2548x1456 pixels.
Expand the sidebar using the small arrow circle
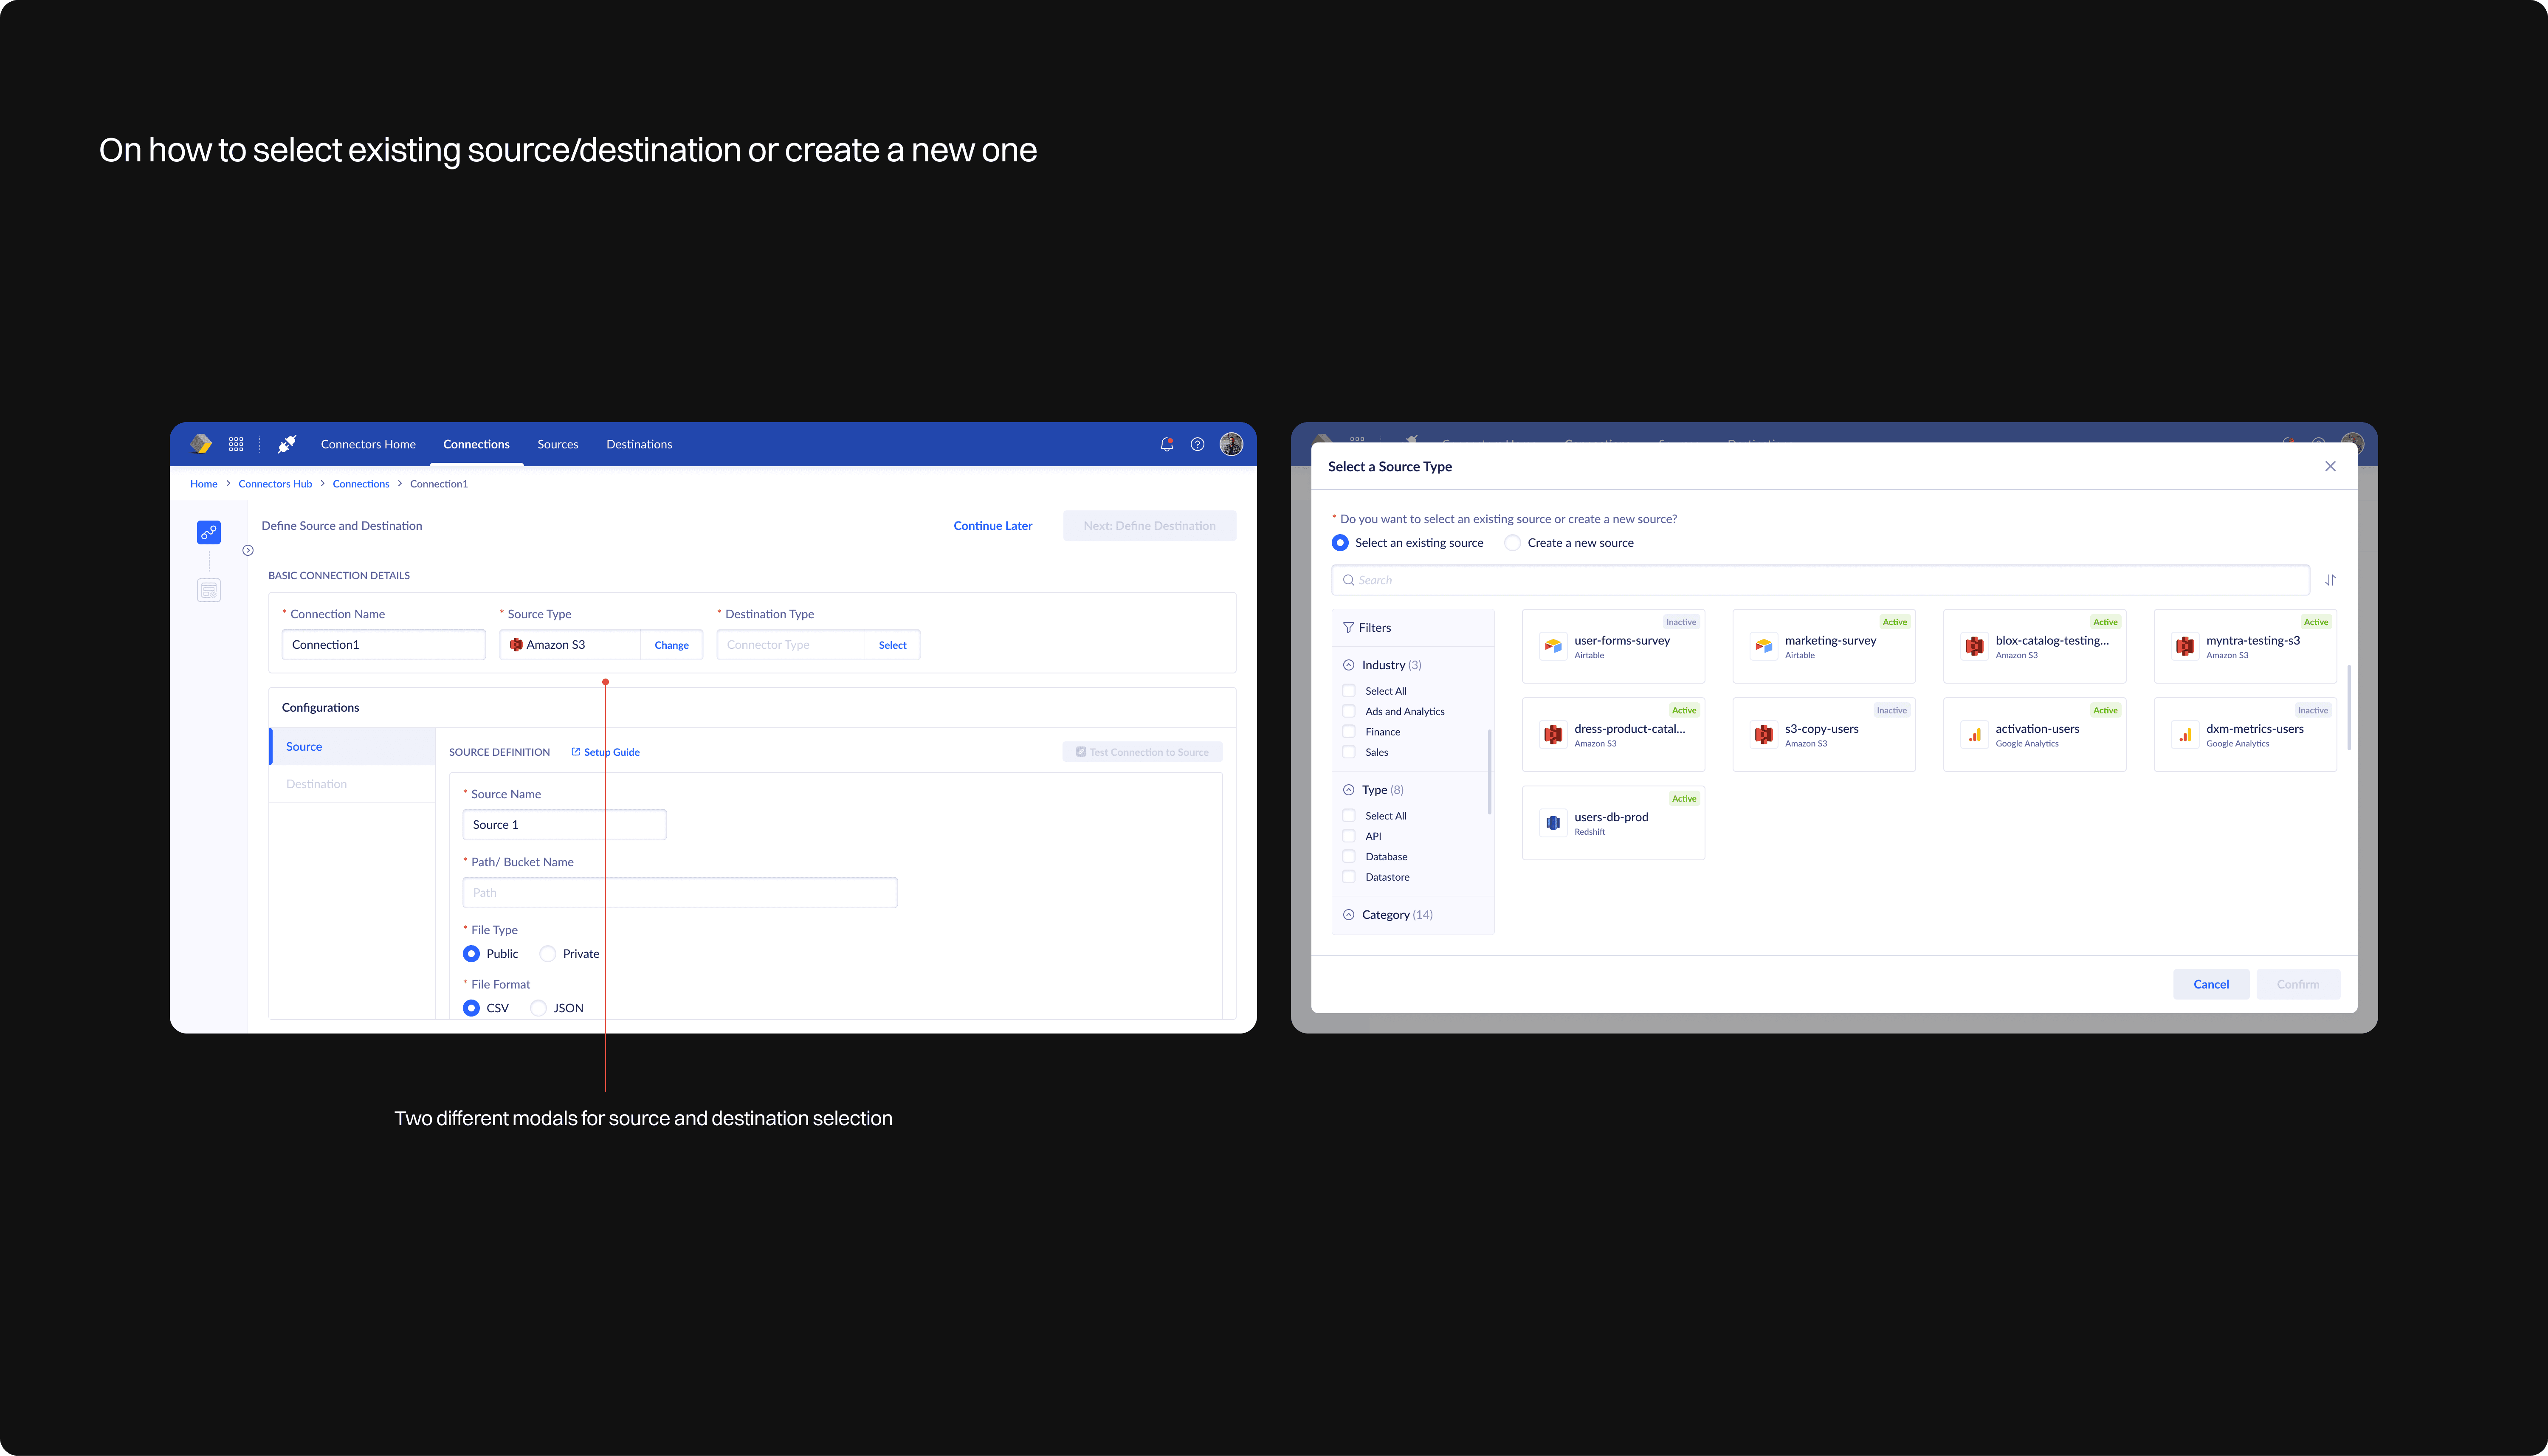click(x=248, y=550)
